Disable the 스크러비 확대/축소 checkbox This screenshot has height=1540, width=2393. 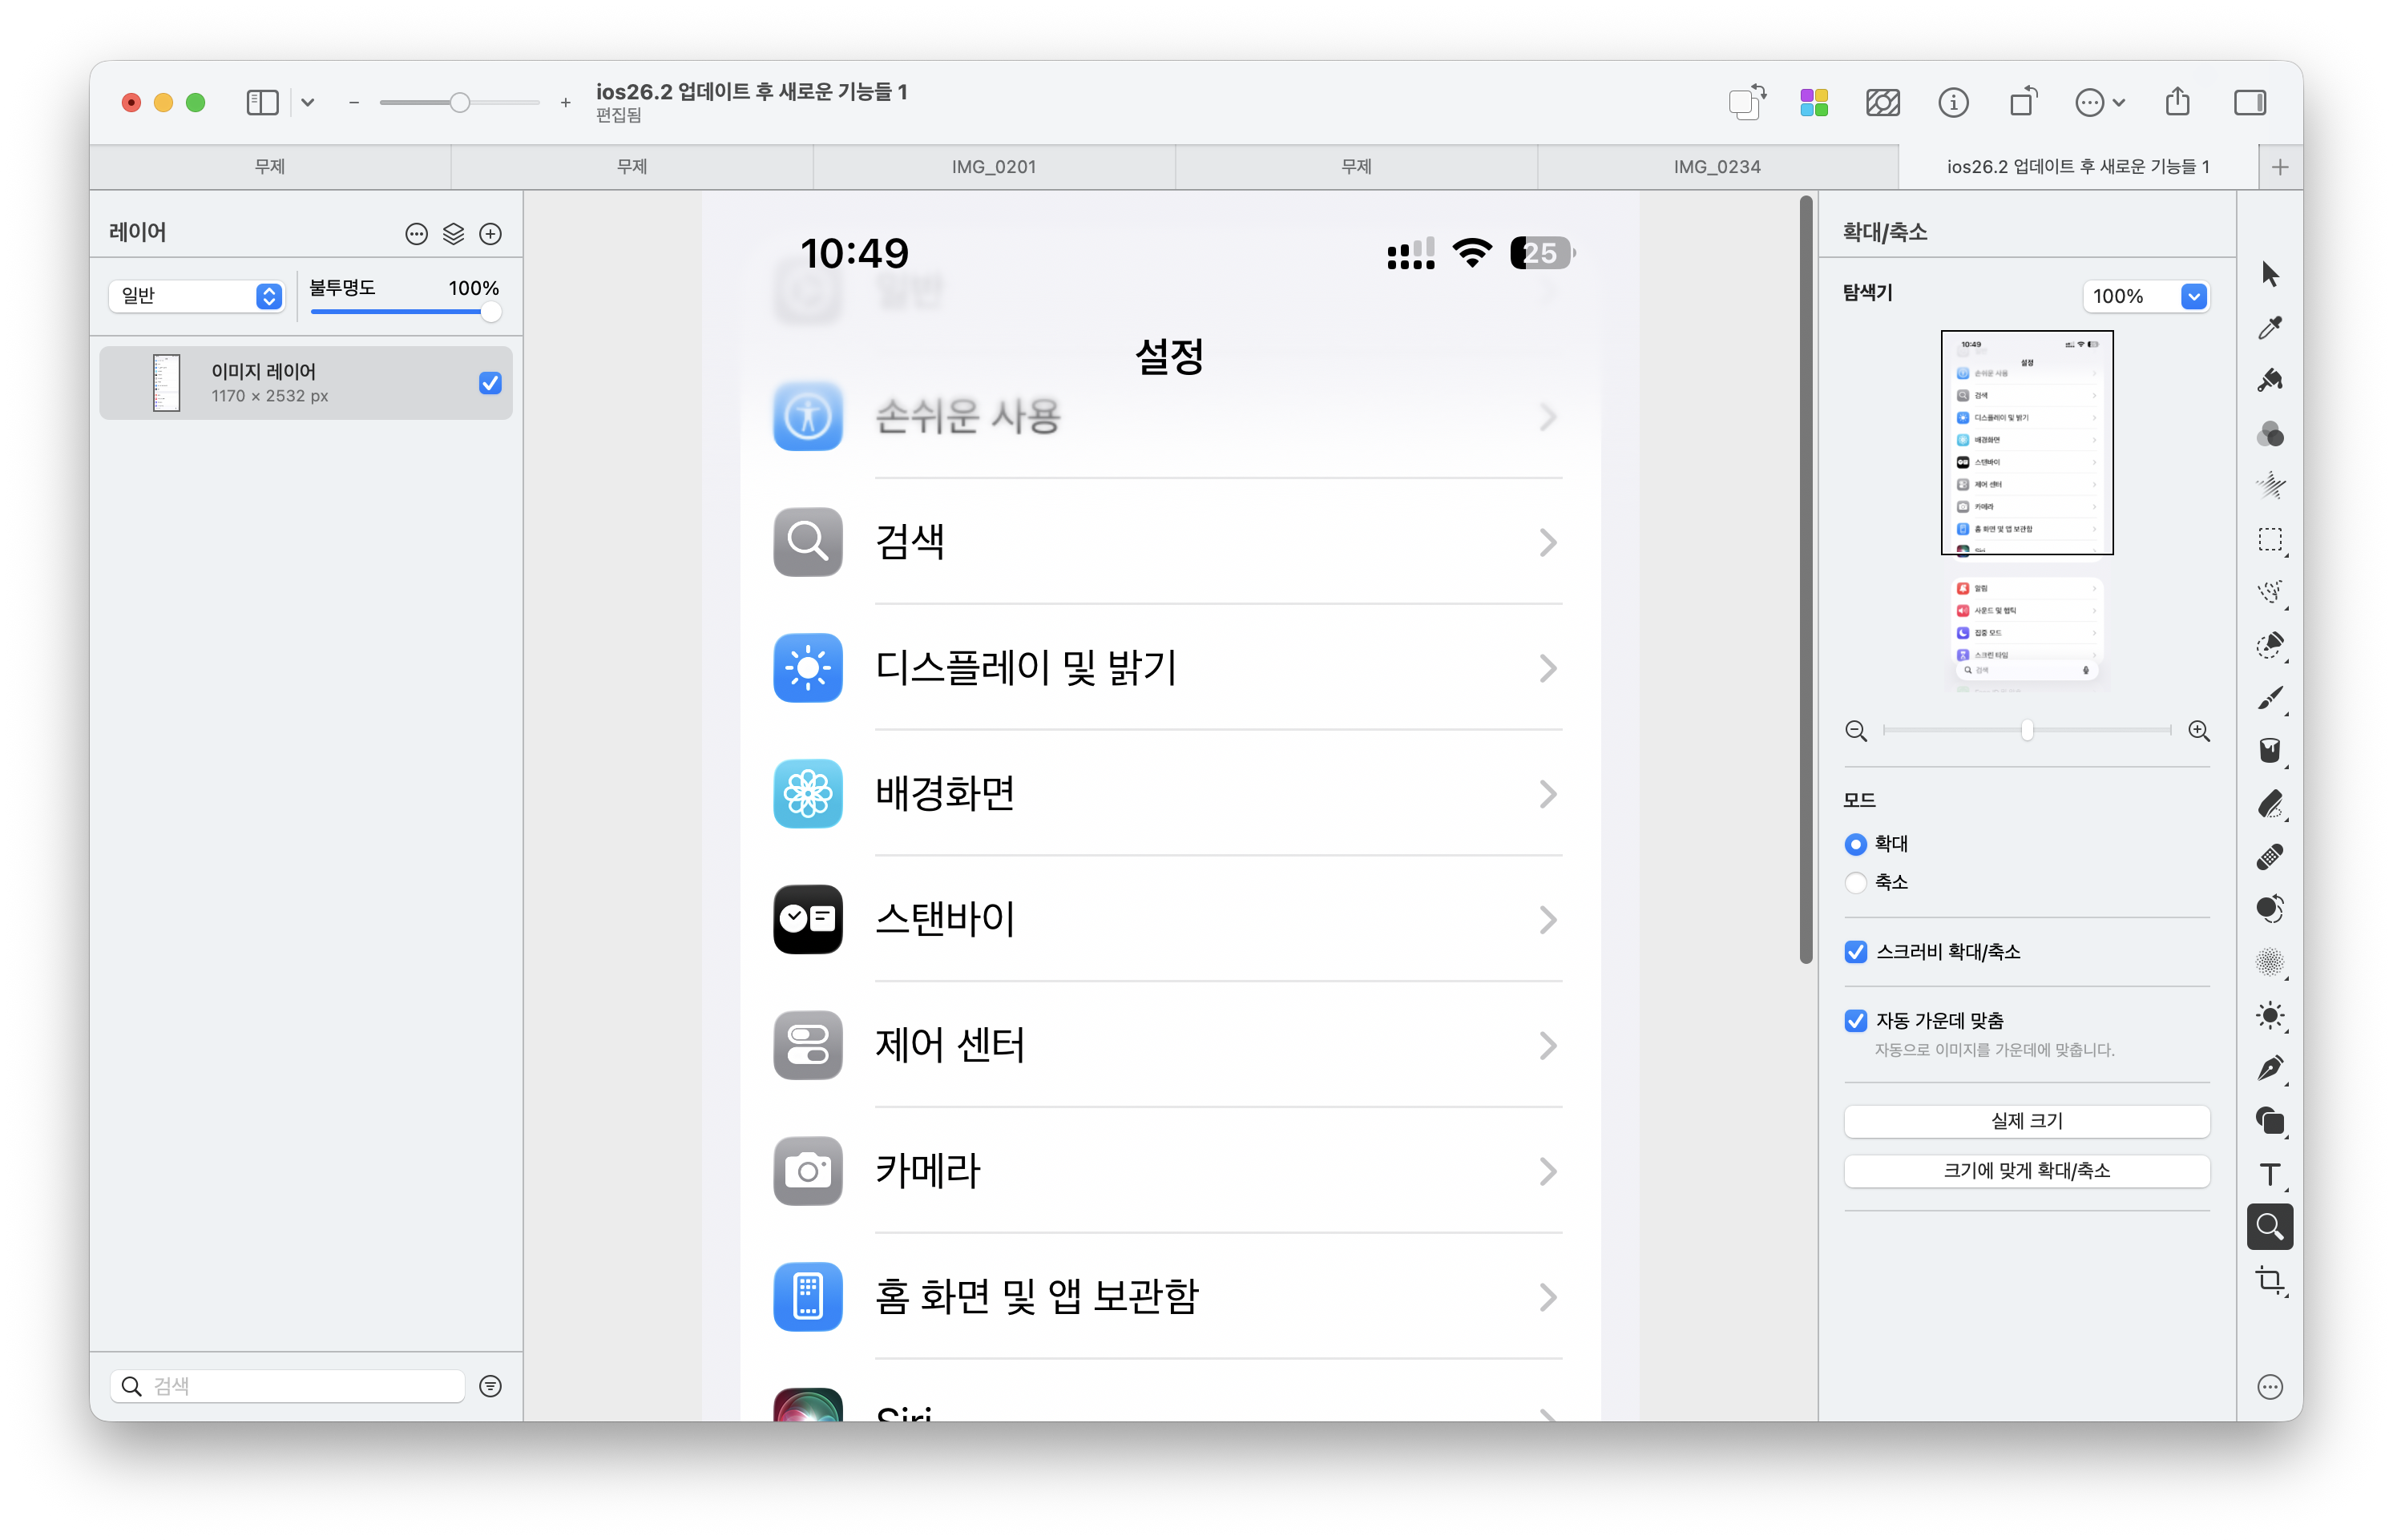1856,952
